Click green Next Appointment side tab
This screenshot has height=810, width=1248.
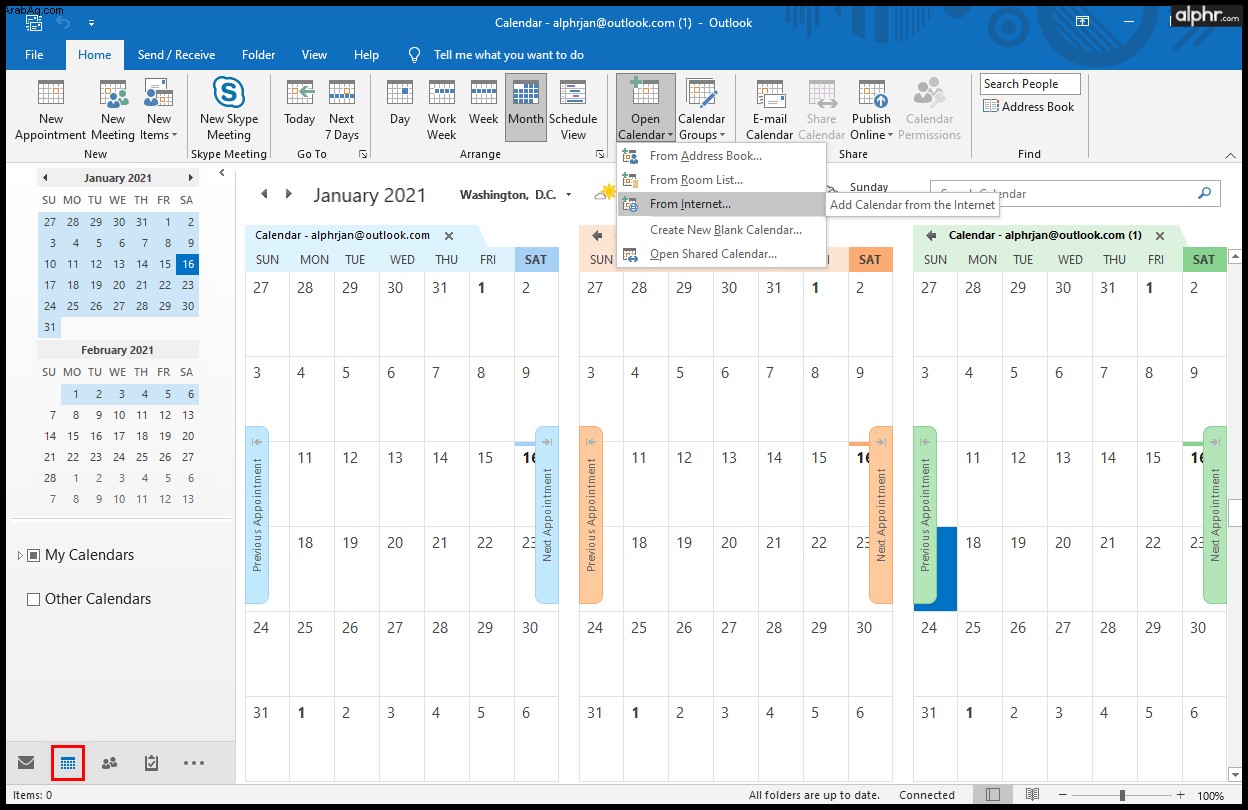pyautogui.click(x=1215, y=515)
